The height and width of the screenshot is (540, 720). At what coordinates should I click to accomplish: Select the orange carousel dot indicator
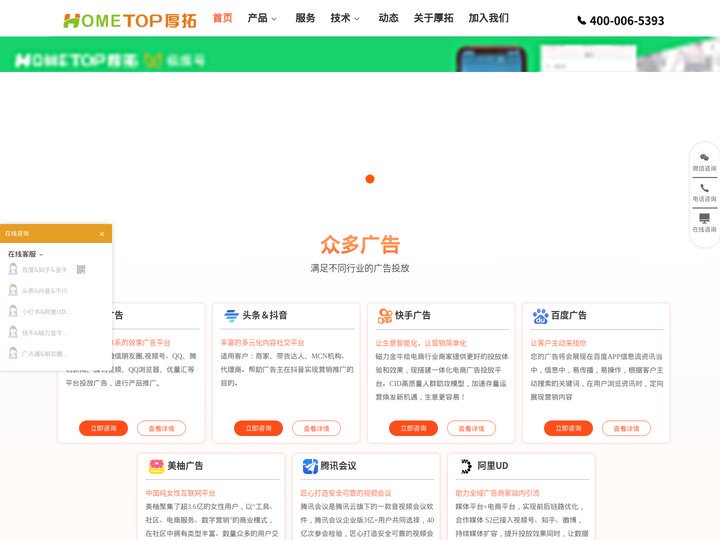pos(370,179)
